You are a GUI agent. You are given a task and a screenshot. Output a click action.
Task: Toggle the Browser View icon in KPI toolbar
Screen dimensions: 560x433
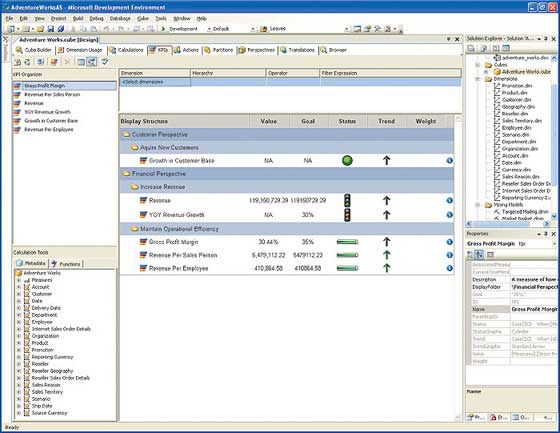point(92,62)
